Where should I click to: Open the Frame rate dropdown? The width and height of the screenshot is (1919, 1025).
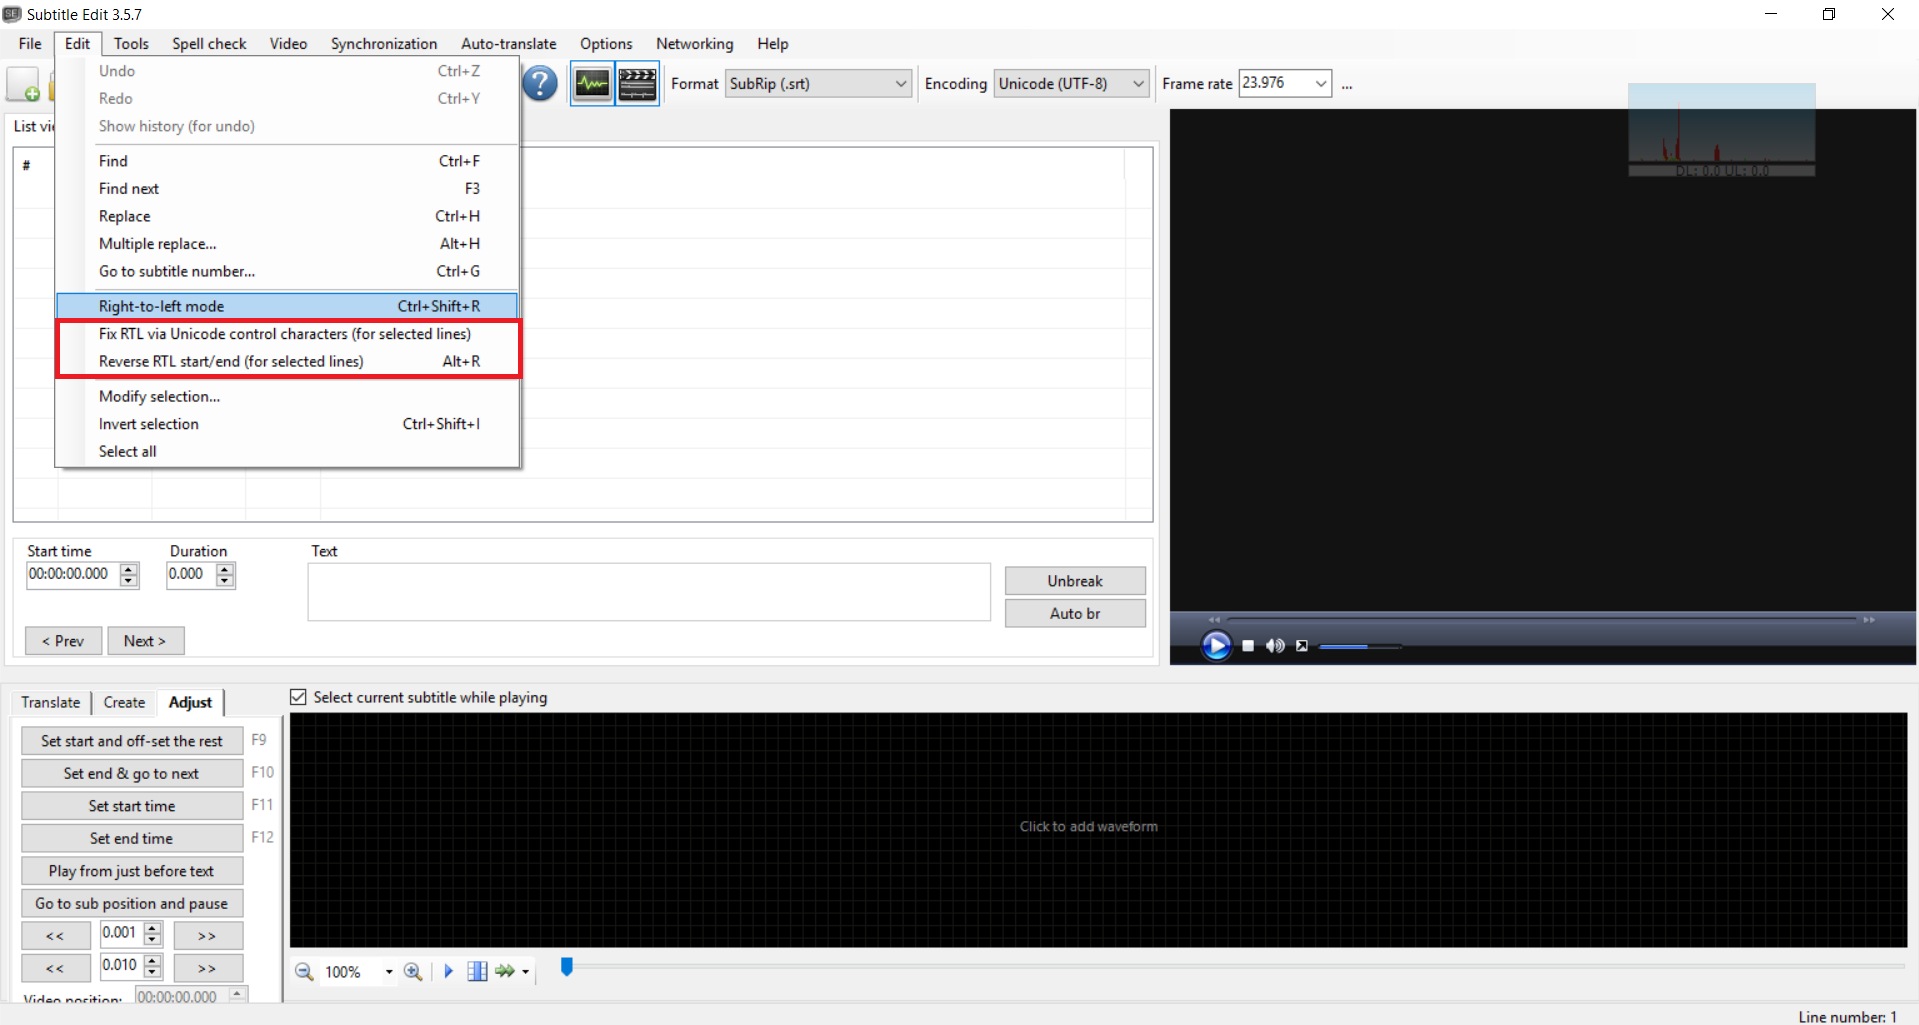(1321, 84)
